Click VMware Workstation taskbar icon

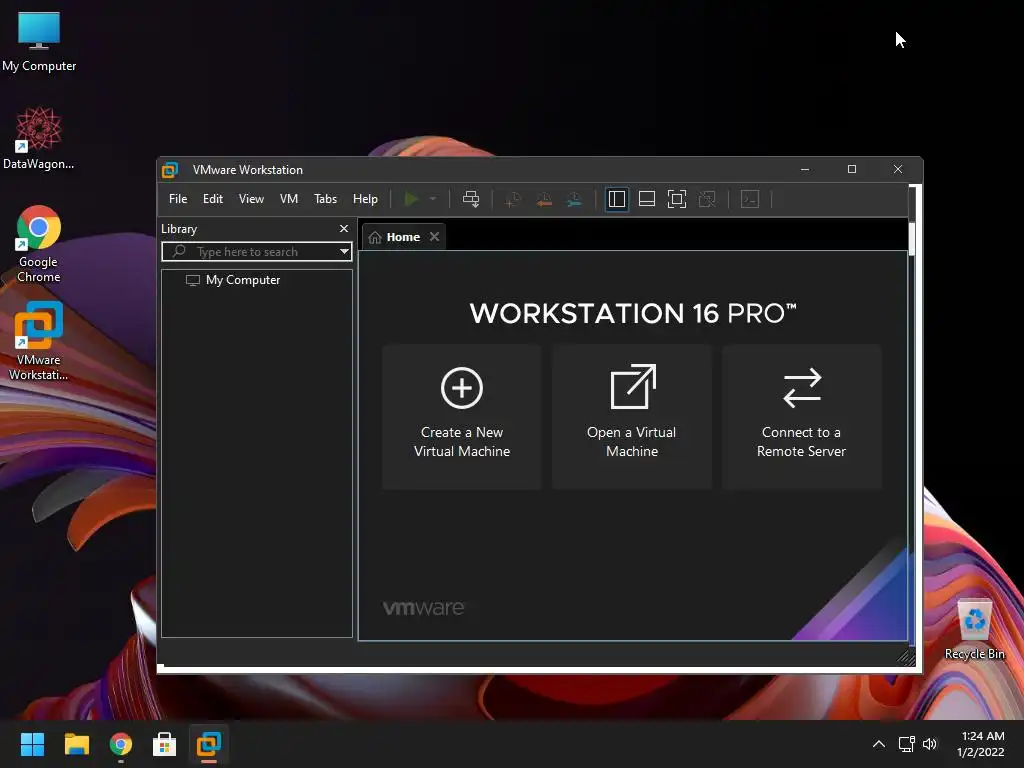[209, 744]
